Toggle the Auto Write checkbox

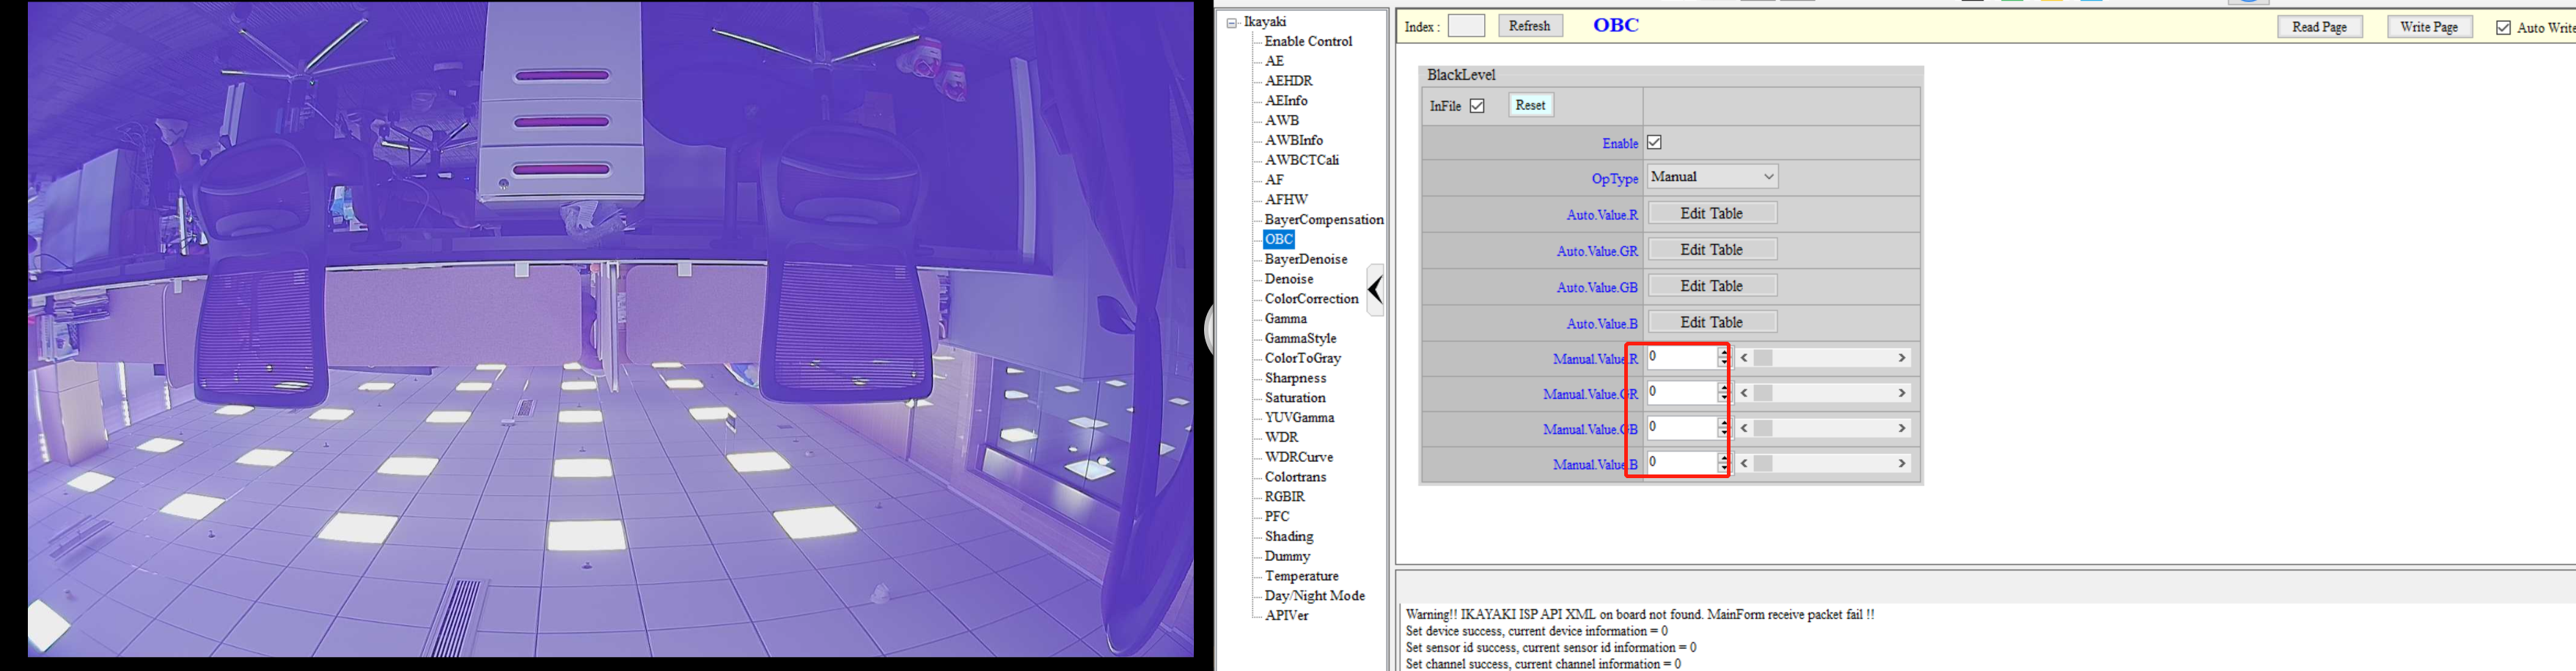(2503, 28)
